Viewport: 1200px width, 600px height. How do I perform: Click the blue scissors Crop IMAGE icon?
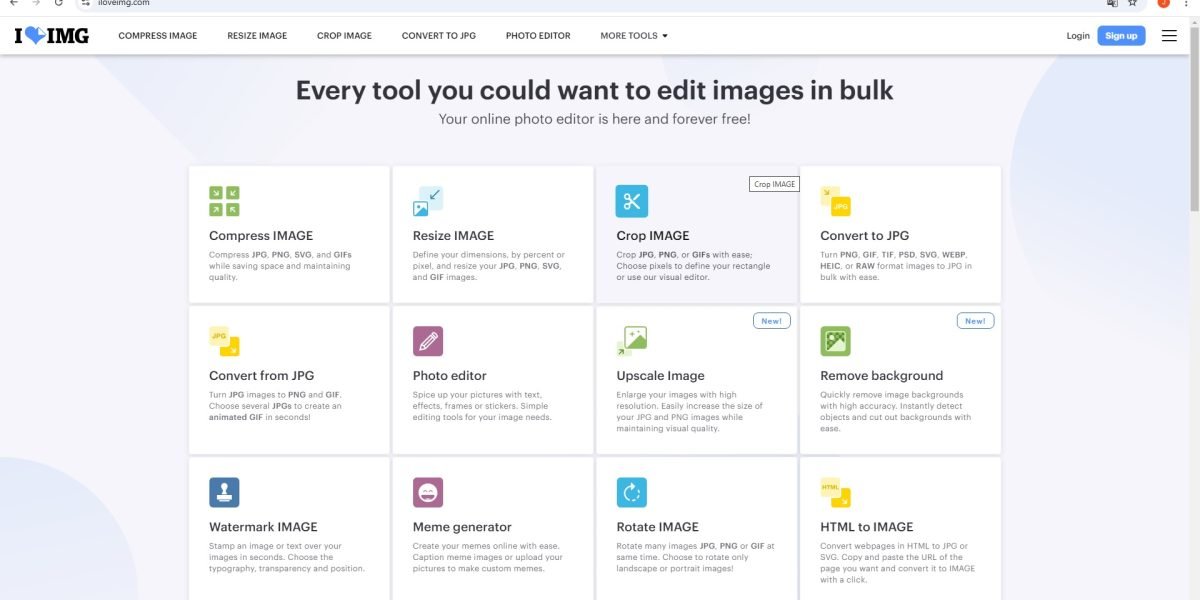click(631, 201)
